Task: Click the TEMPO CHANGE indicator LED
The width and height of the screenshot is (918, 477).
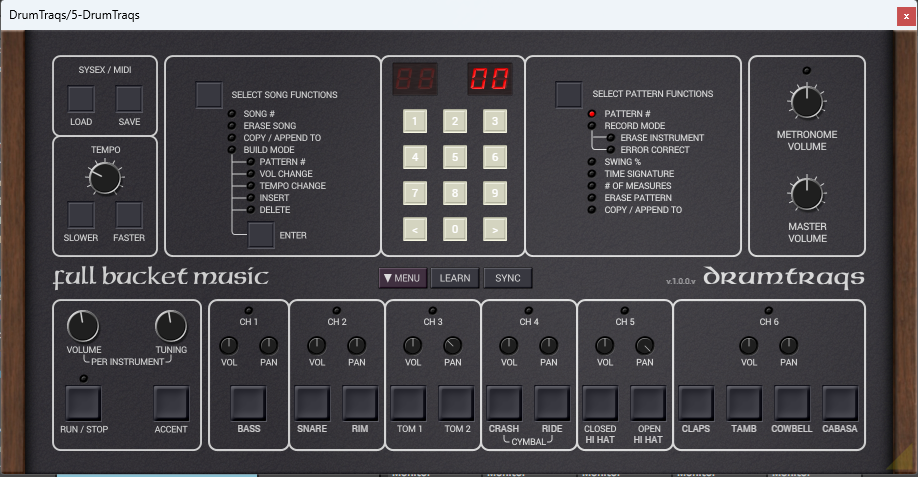Action: pos(251,186)
